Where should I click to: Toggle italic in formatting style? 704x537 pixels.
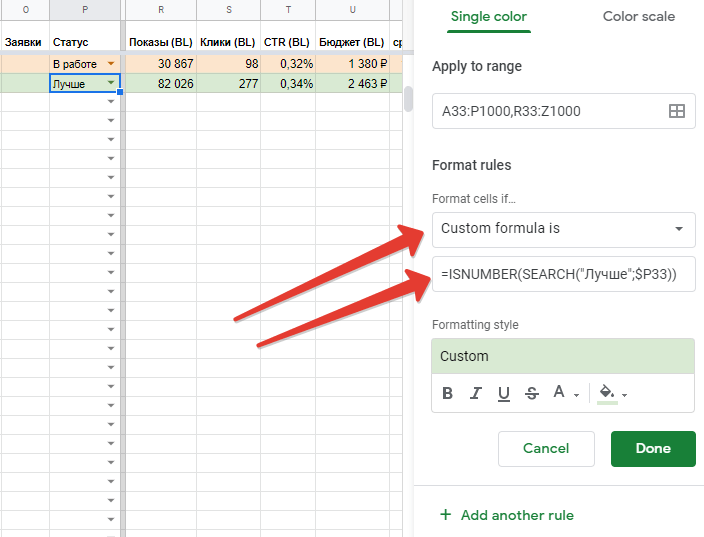pos(475,393)
